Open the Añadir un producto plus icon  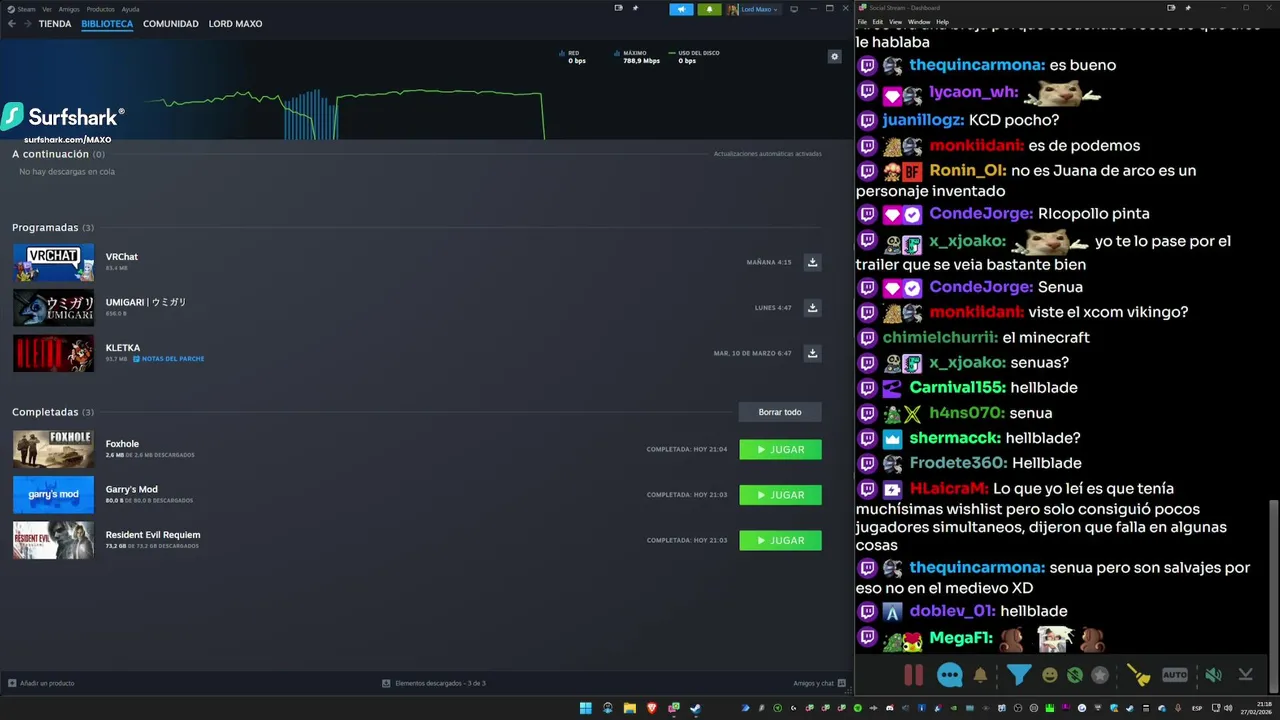tap(12, 683)
